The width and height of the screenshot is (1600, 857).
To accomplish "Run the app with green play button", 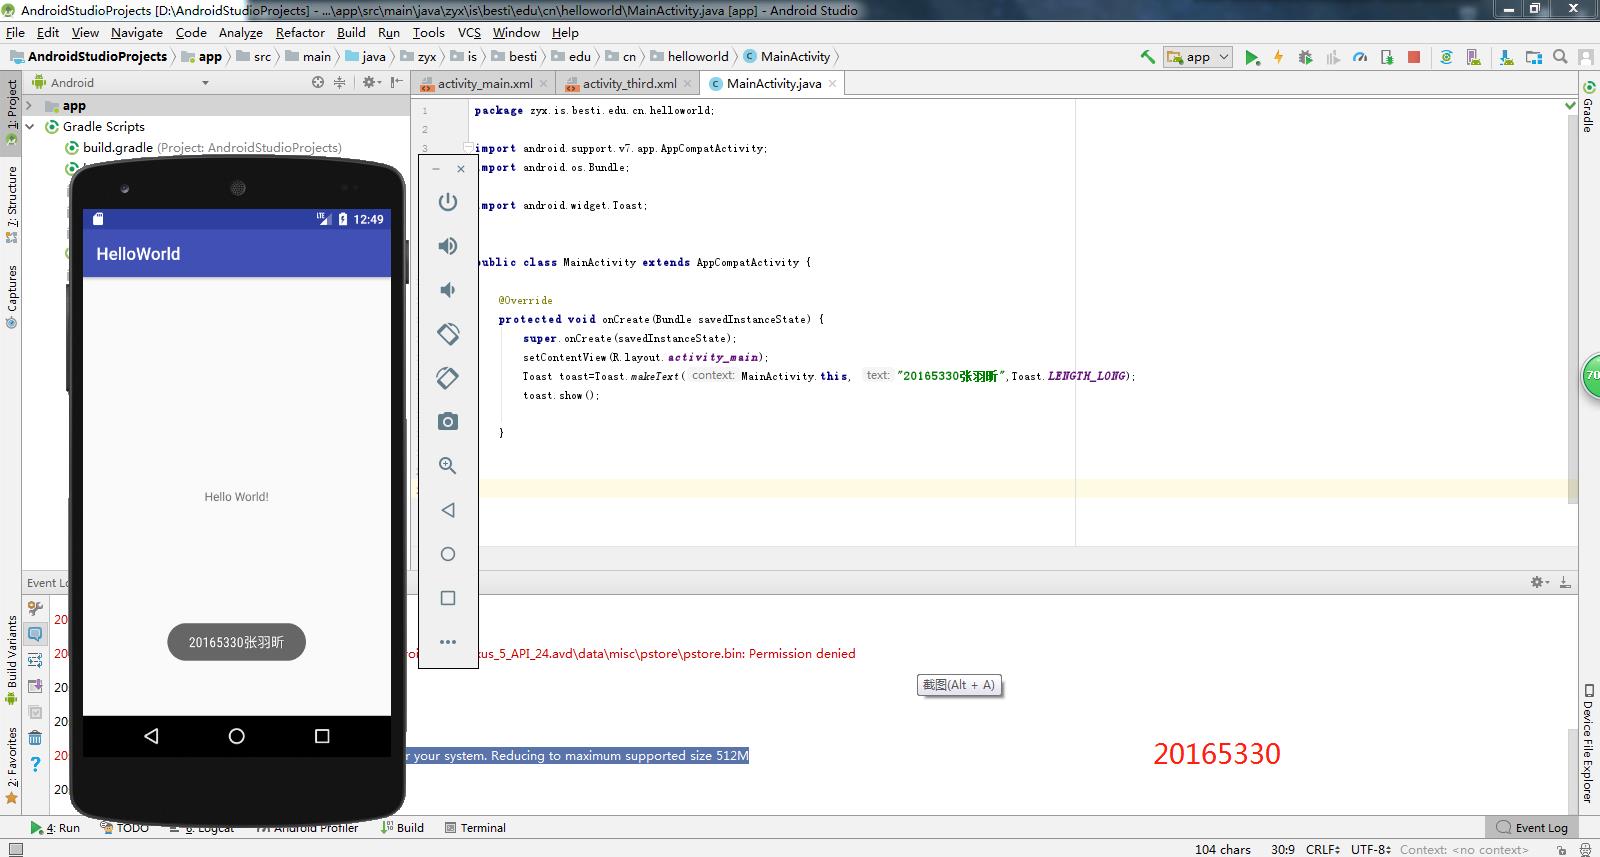I will pos(1252,57).
